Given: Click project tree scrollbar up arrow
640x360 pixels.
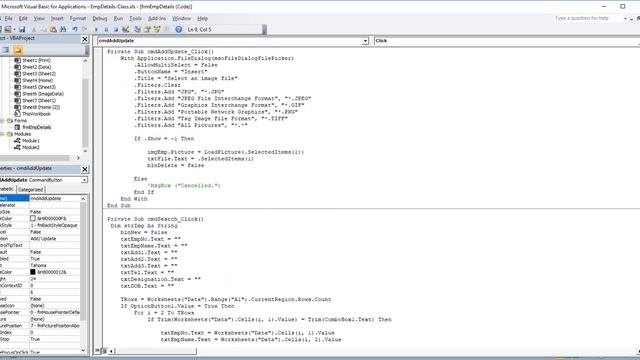Looking at the screenshot, I should click(85, 60).
